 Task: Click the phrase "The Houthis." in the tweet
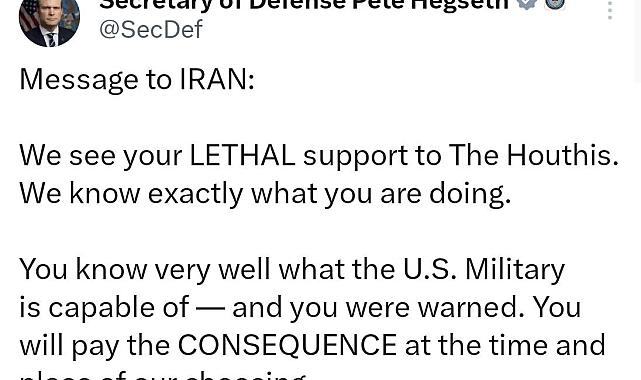(x=534, y=156)
